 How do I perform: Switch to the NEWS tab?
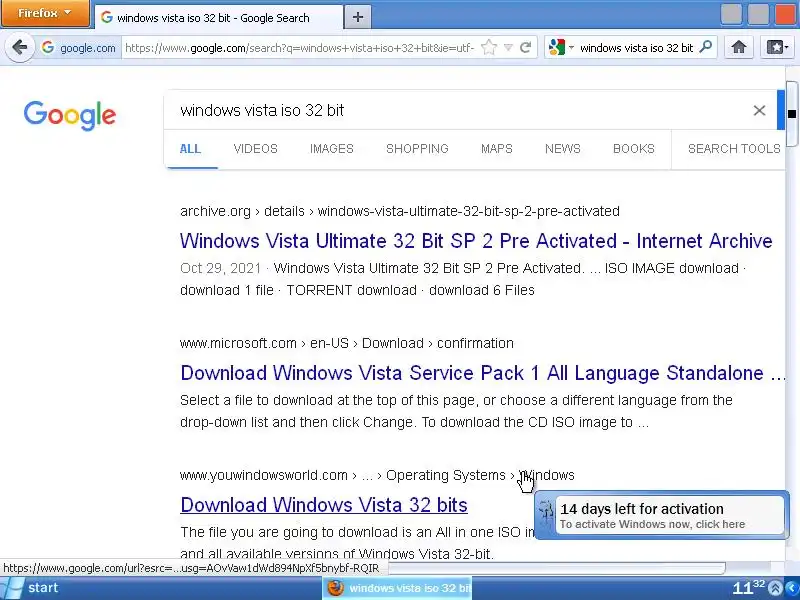click(563, 149)
